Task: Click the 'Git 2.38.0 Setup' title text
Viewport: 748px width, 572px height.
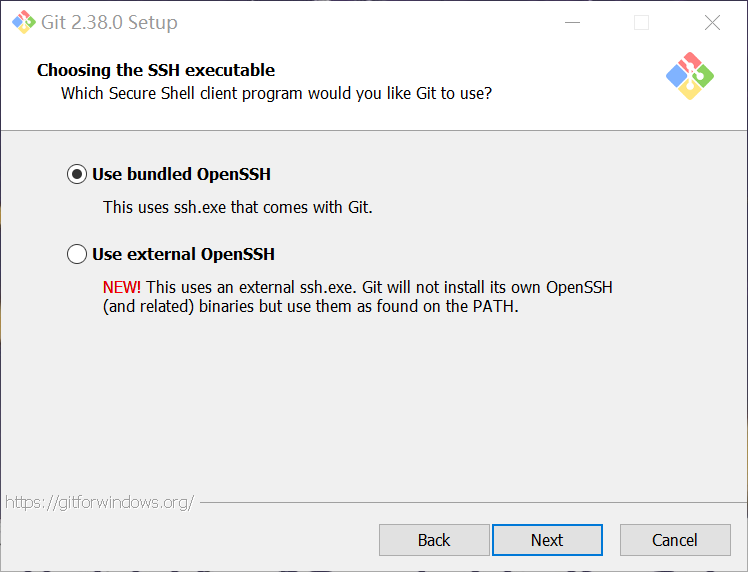Action: 109,22
